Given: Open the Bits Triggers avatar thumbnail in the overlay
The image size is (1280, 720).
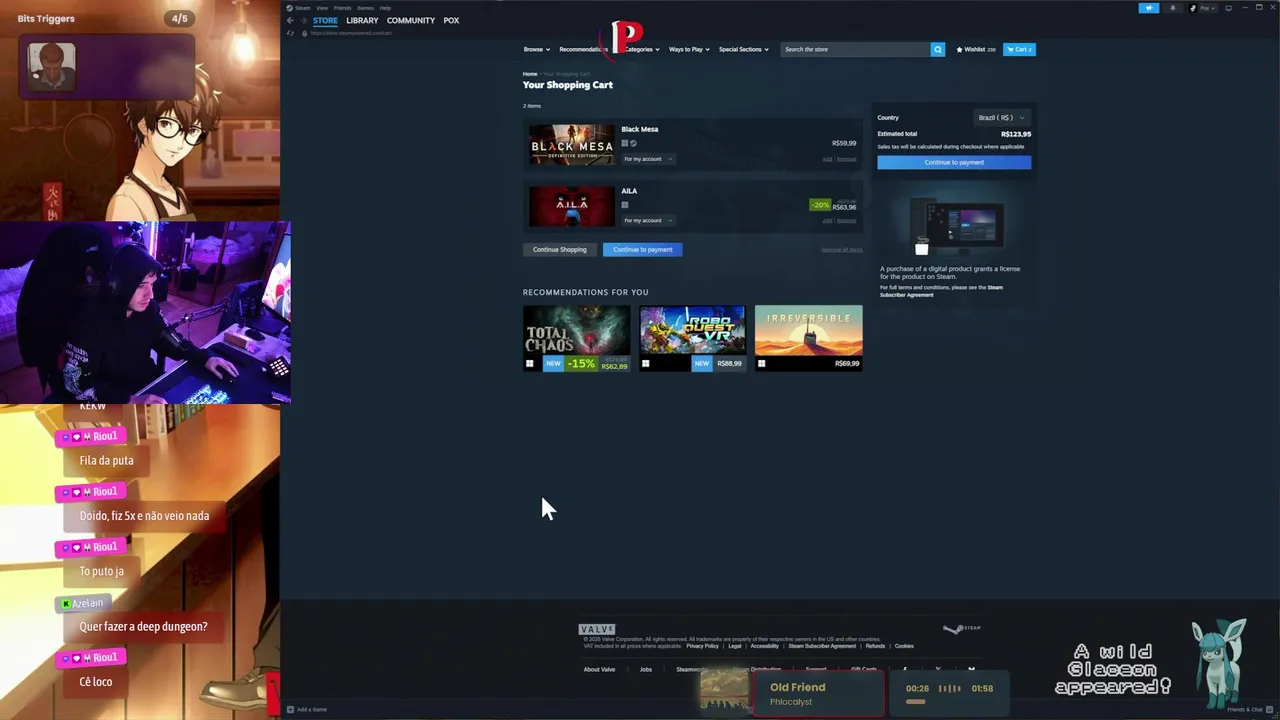Looking at the screenshot, I should pyautogui.click(x=51, y=66).
